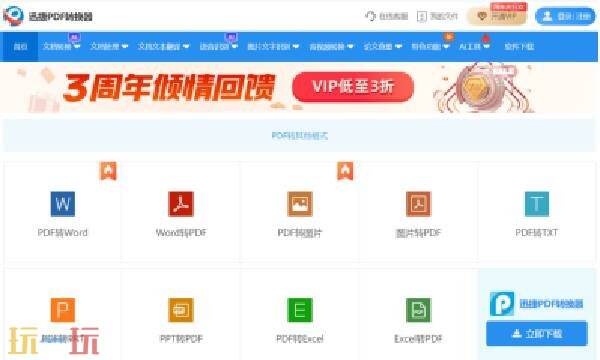Click the 图片转PDF label text
600x360 pixels.
tap(418, 233)
